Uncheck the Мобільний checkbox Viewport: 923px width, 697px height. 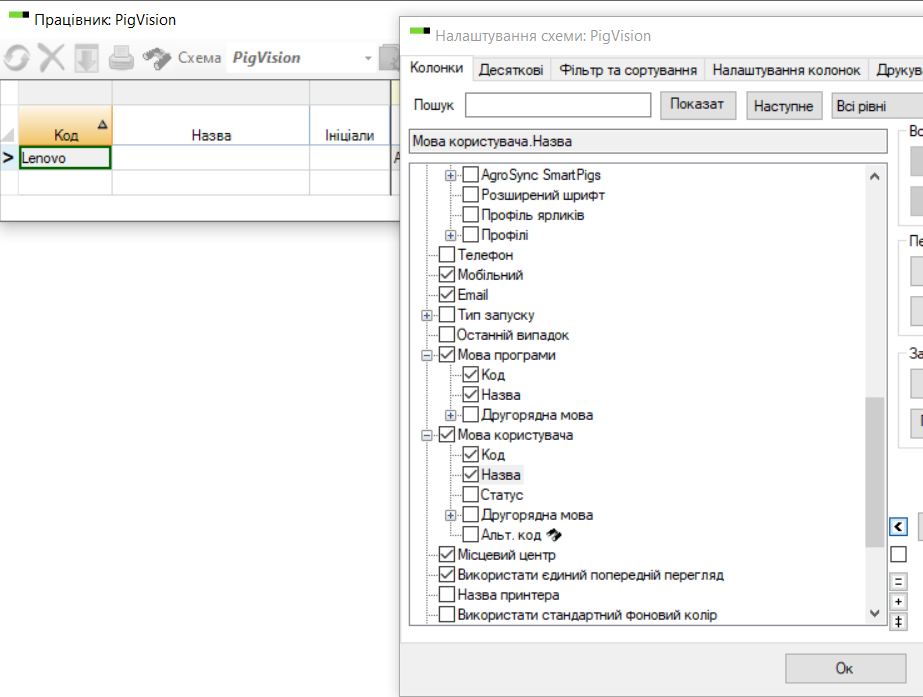tap(447, 274)
